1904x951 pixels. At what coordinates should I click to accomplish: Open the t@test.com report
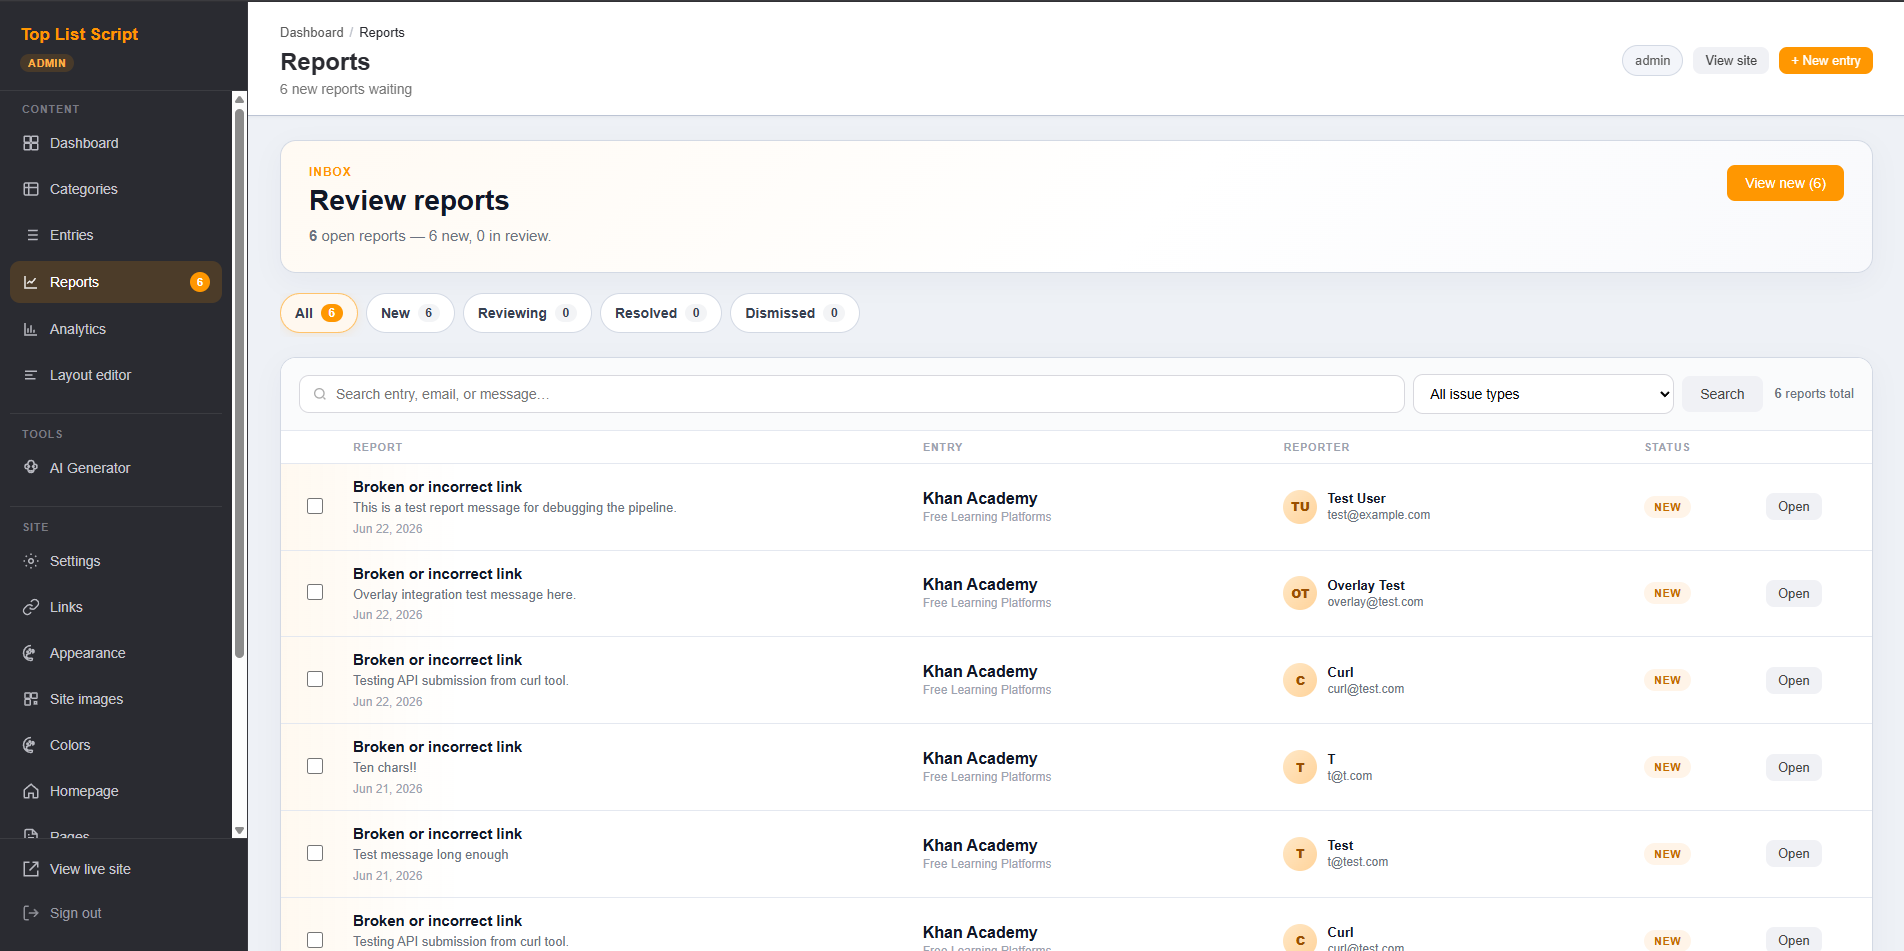pyautogui.click(x=1793, y=854)
